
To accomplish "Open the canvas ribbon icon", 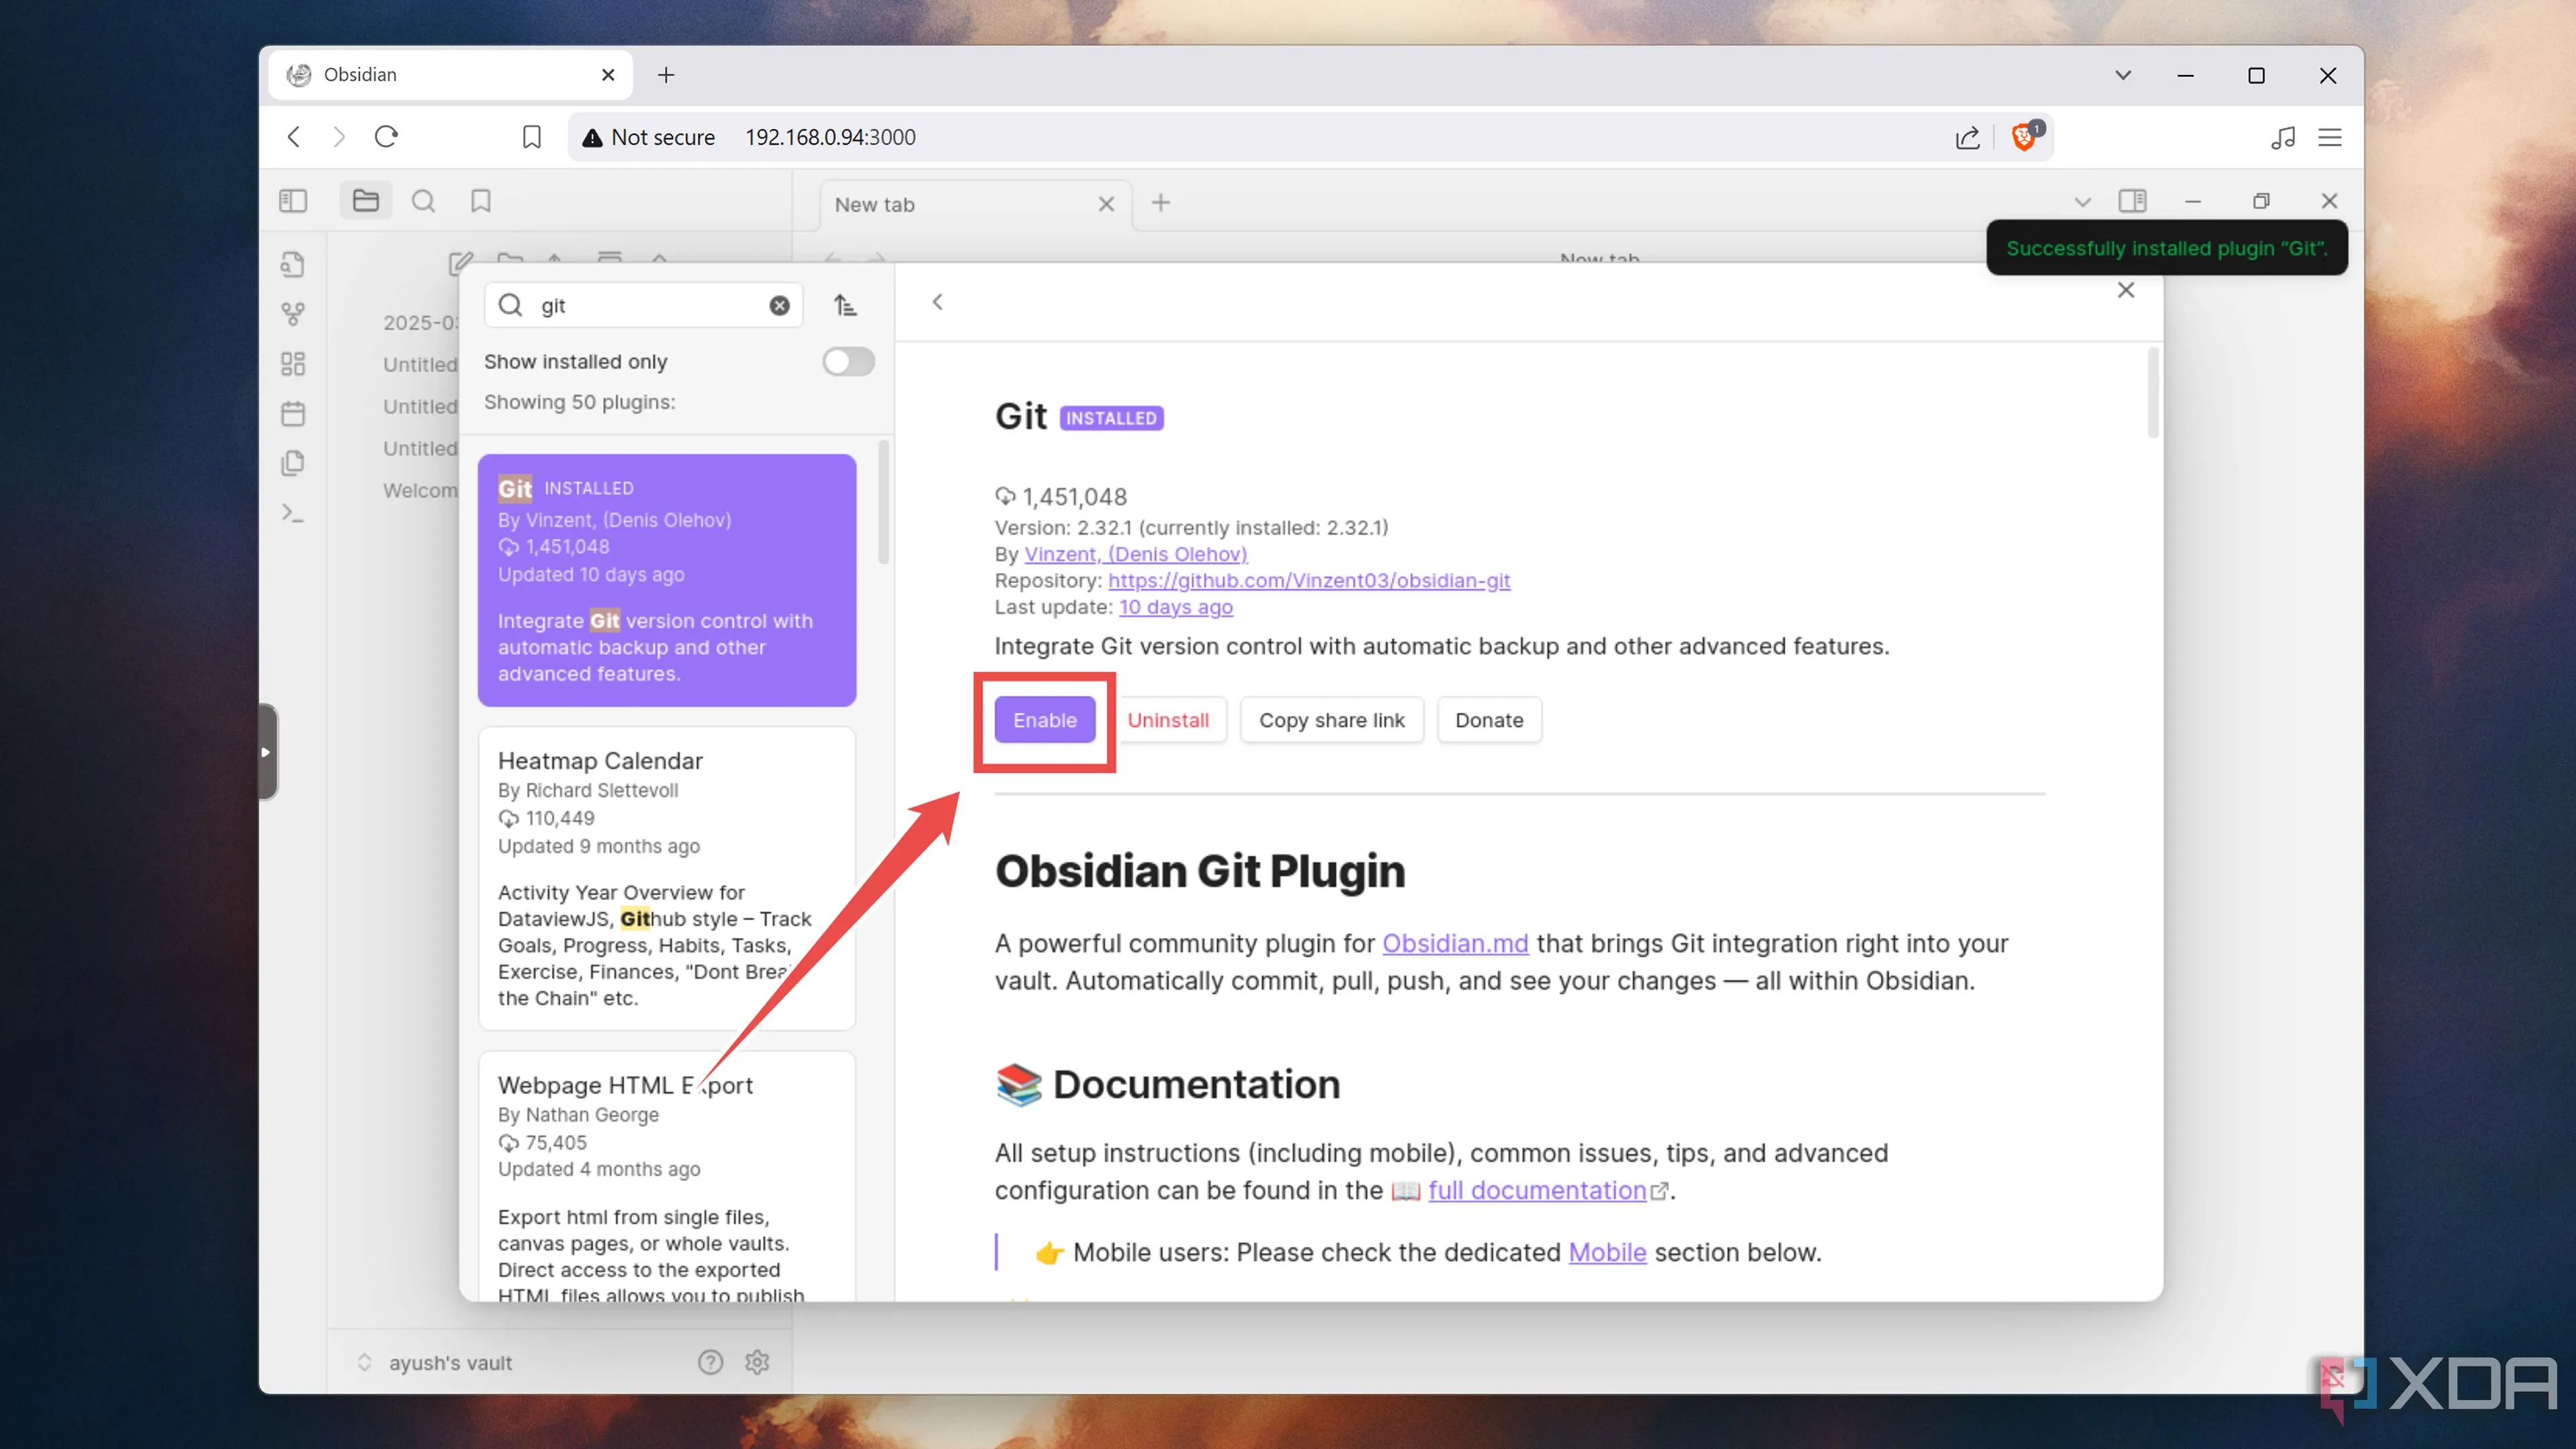I will (293, 364).
